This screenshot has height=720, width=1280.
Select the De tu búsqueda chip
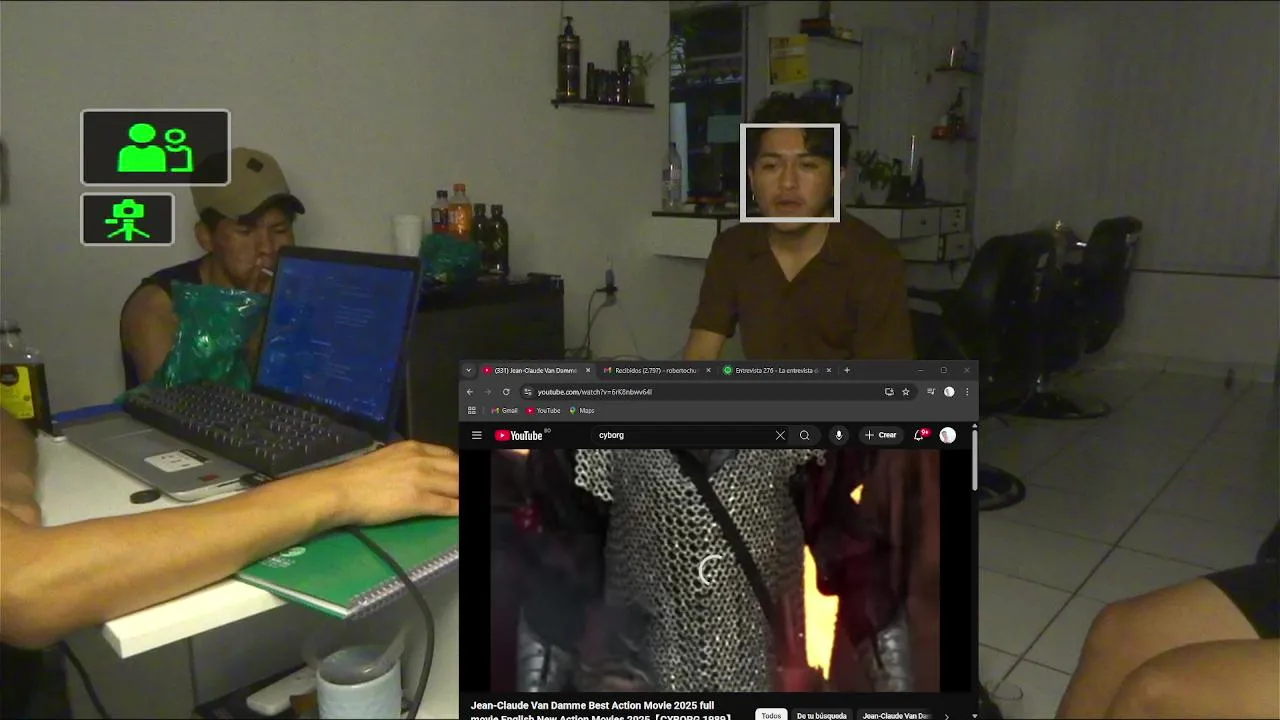pyautogui.click(x=822, y=716)
